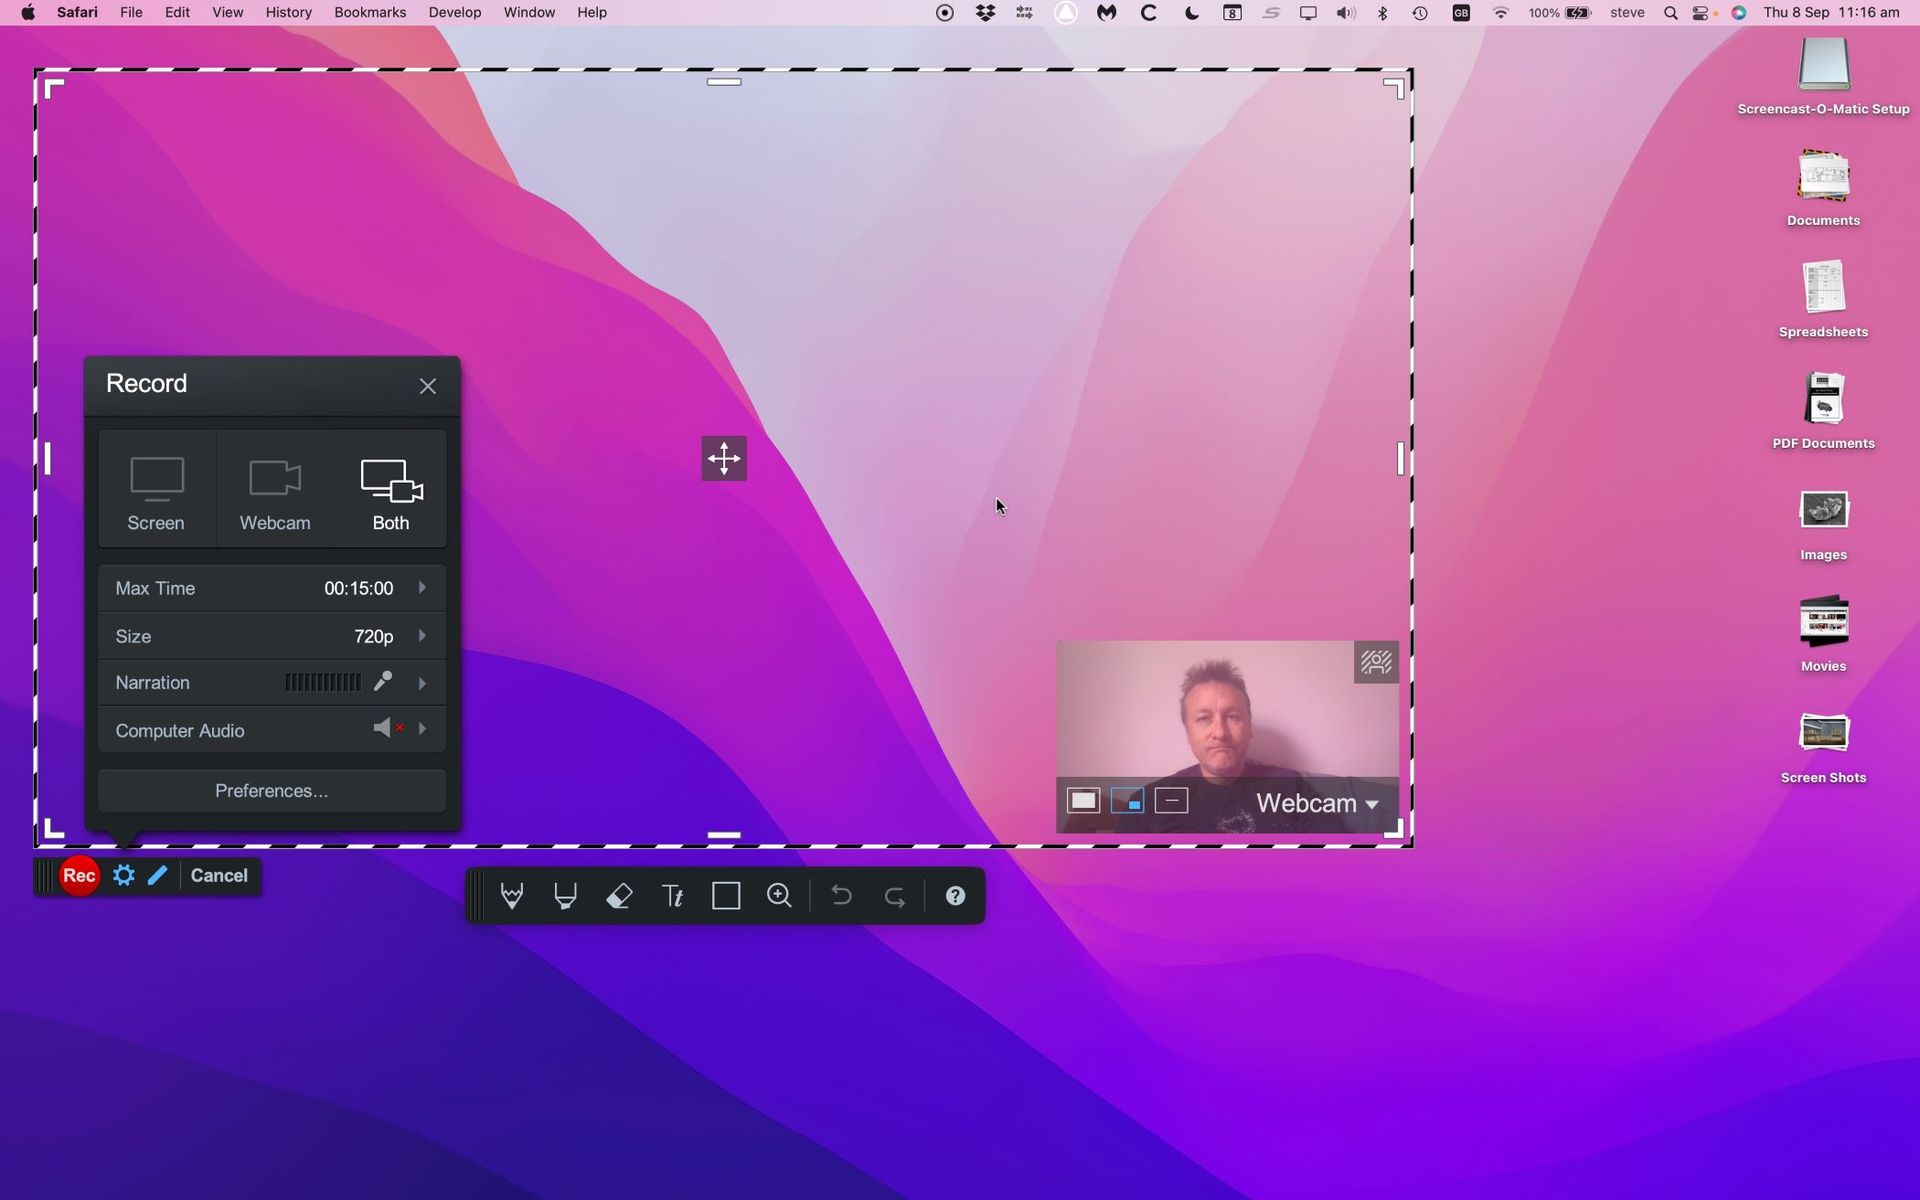Select the Screen recording mode

click(155, 489)
